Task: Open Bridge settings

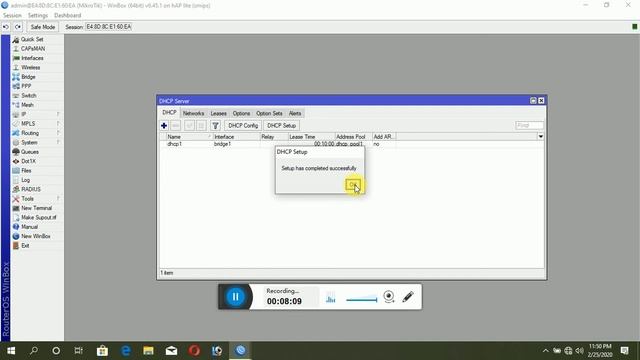Action: click(28, 77)
